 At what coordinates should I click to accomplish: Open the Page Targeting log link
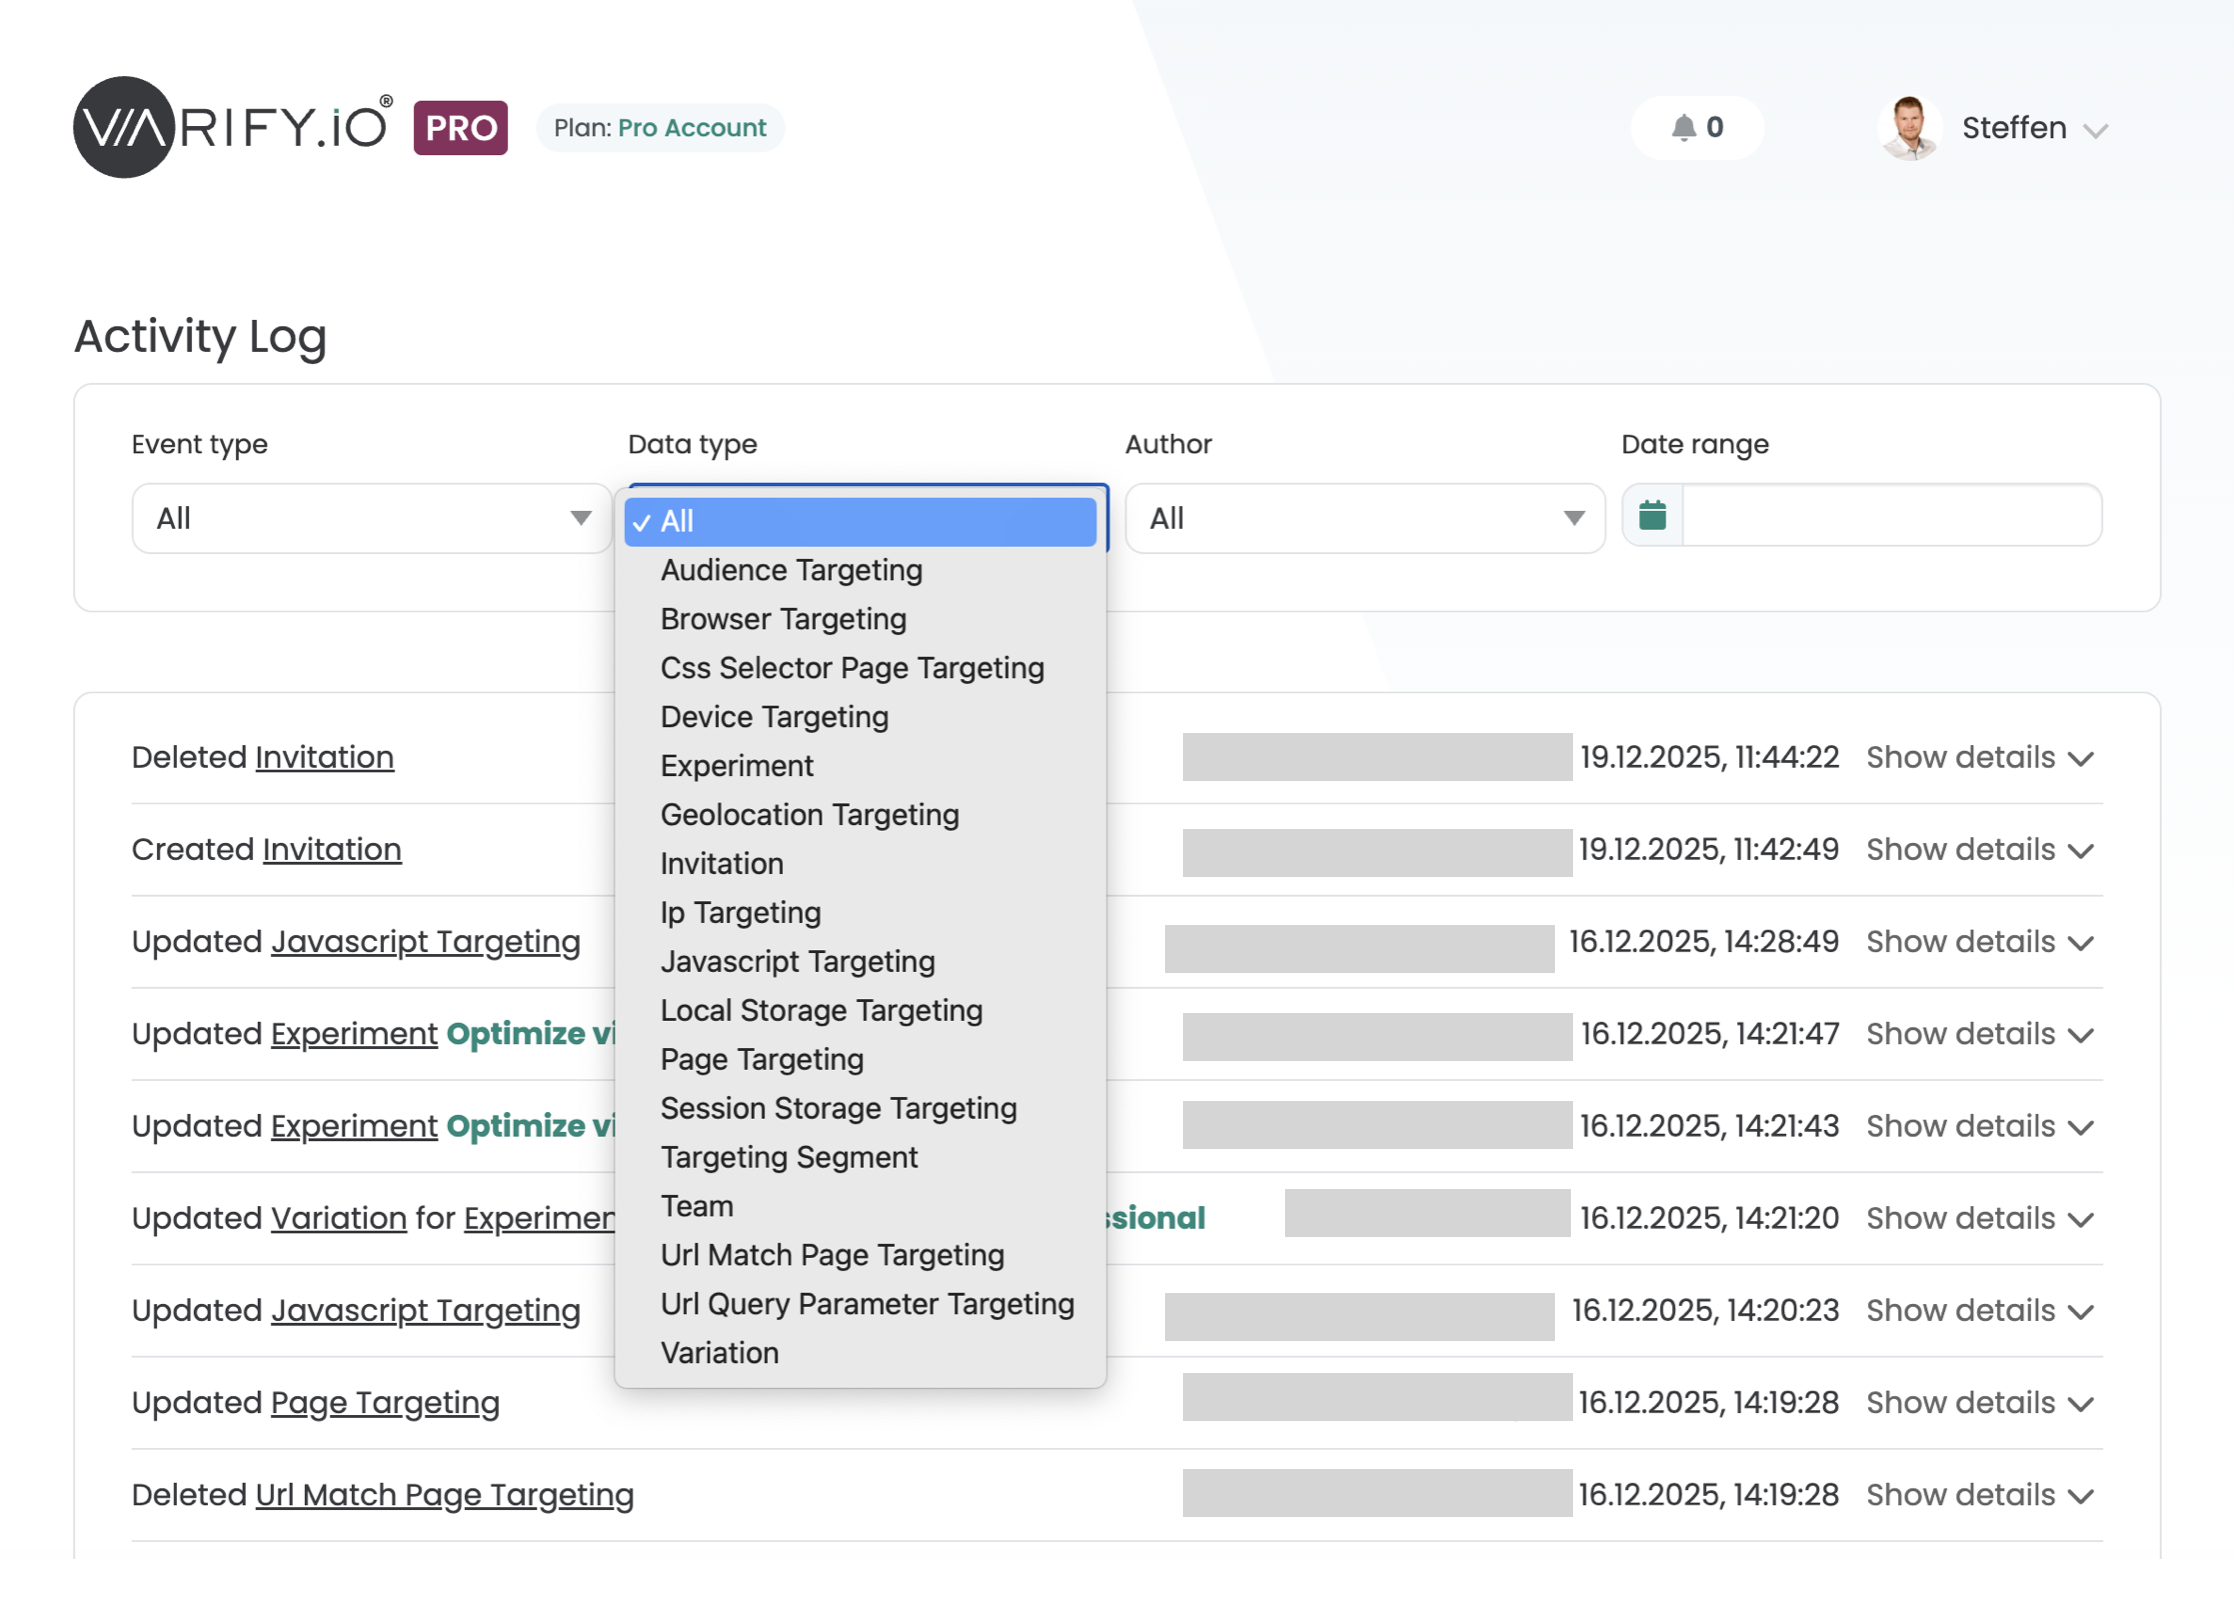click(x=385, y=1403)
